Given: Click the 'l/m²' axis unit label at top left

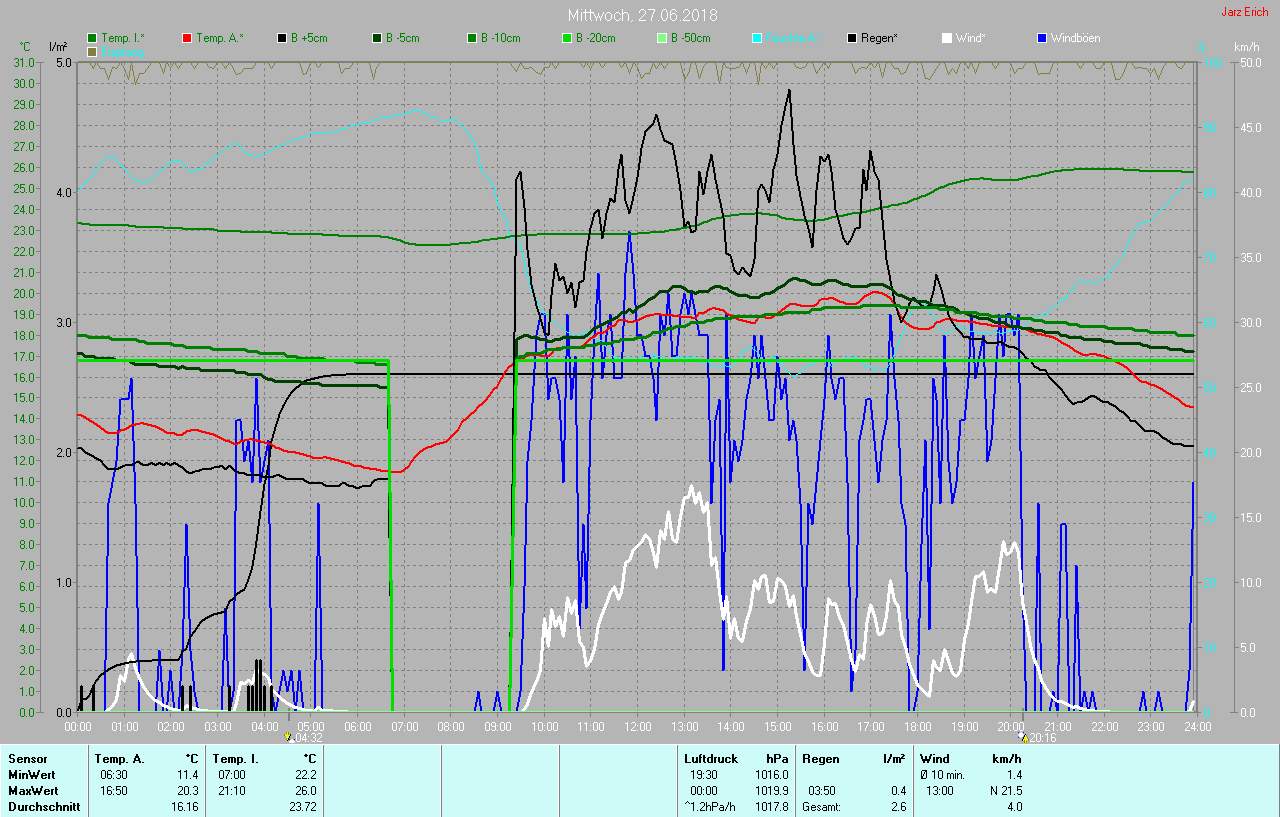Looking at the screenshot, I should 58,47.
